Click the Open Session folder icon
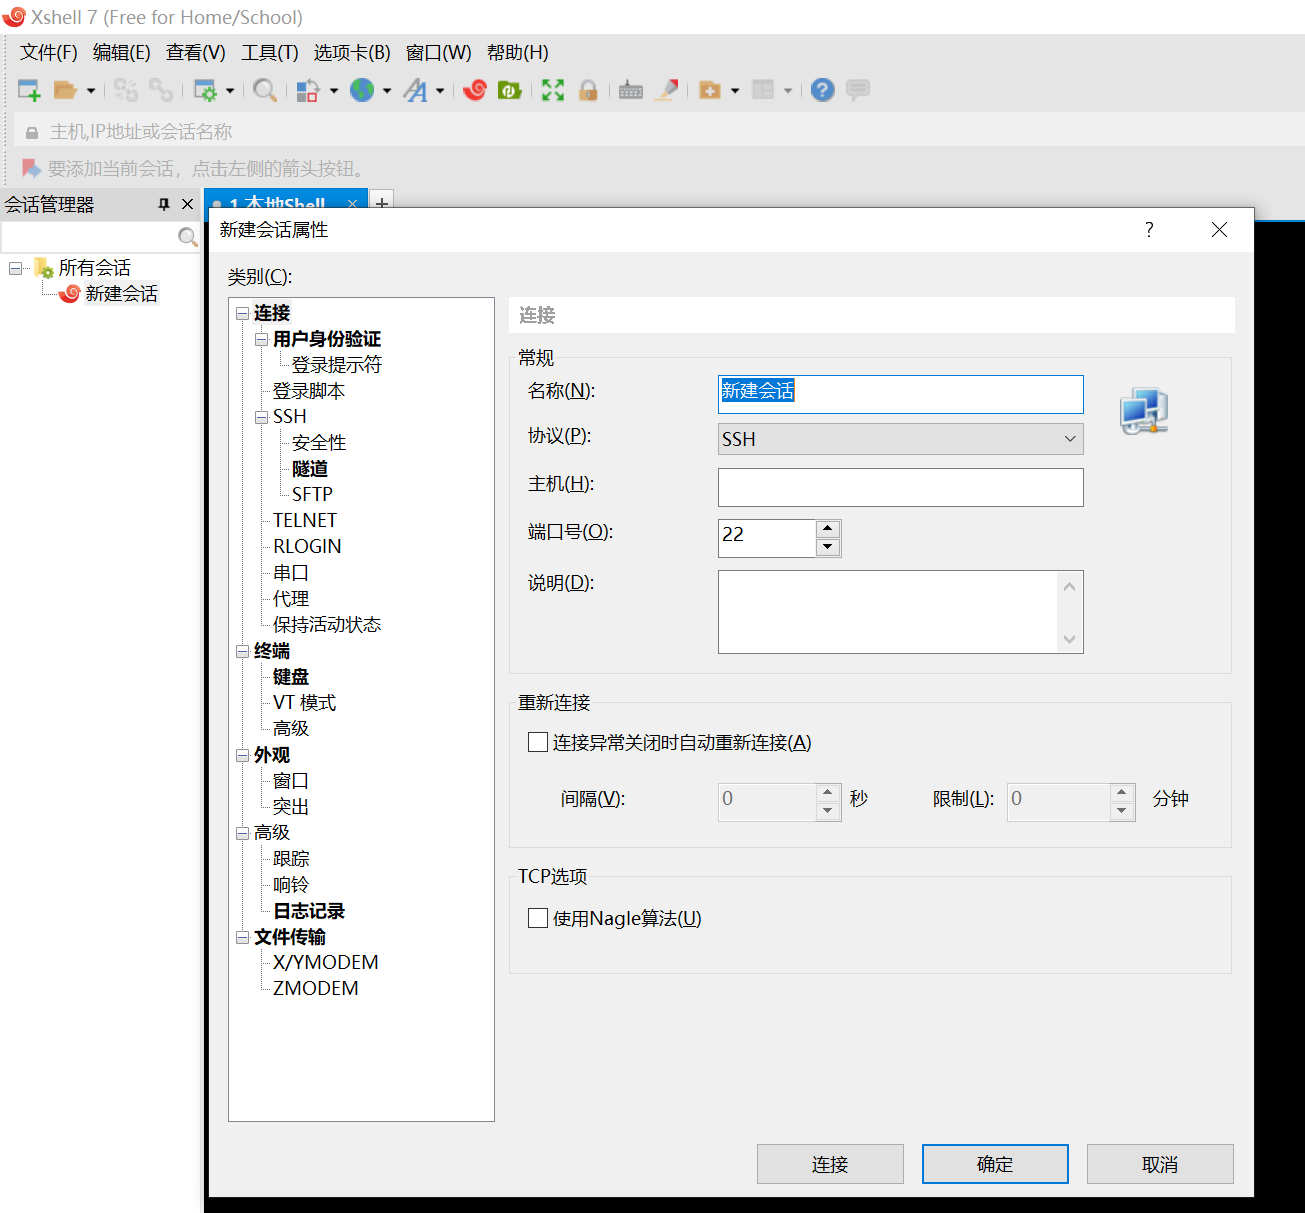The image size is (1305, 1213). pos(65,90)
